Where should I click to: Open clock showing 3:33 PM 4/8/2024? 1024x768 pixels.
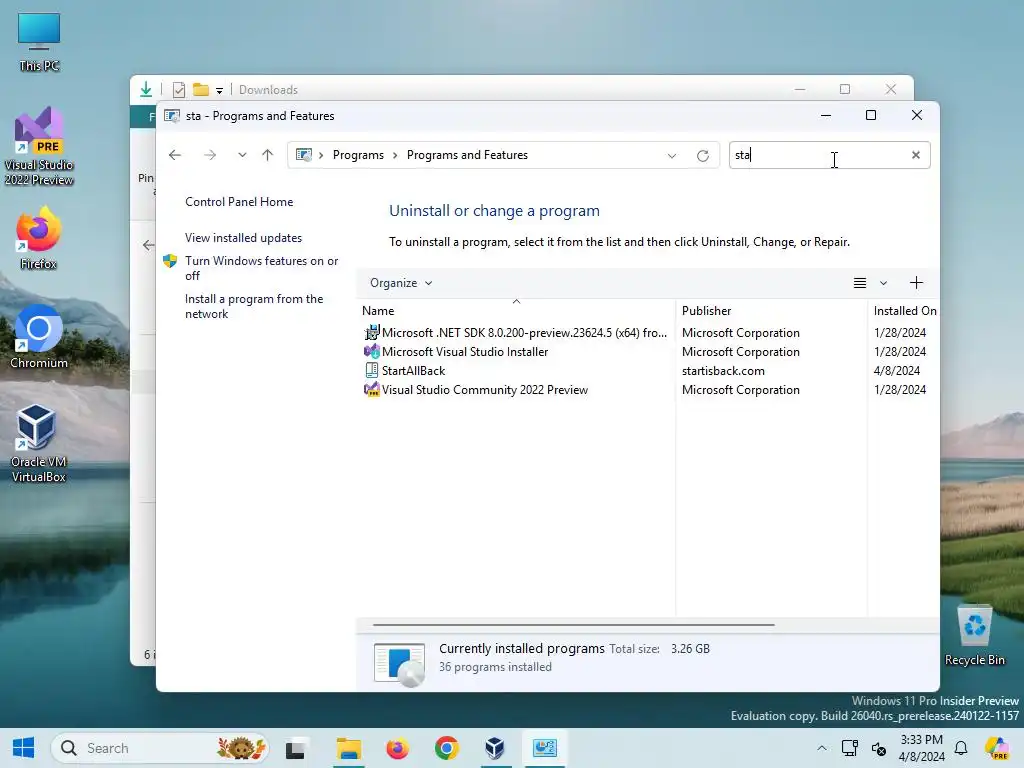click(x=921, y=748)
